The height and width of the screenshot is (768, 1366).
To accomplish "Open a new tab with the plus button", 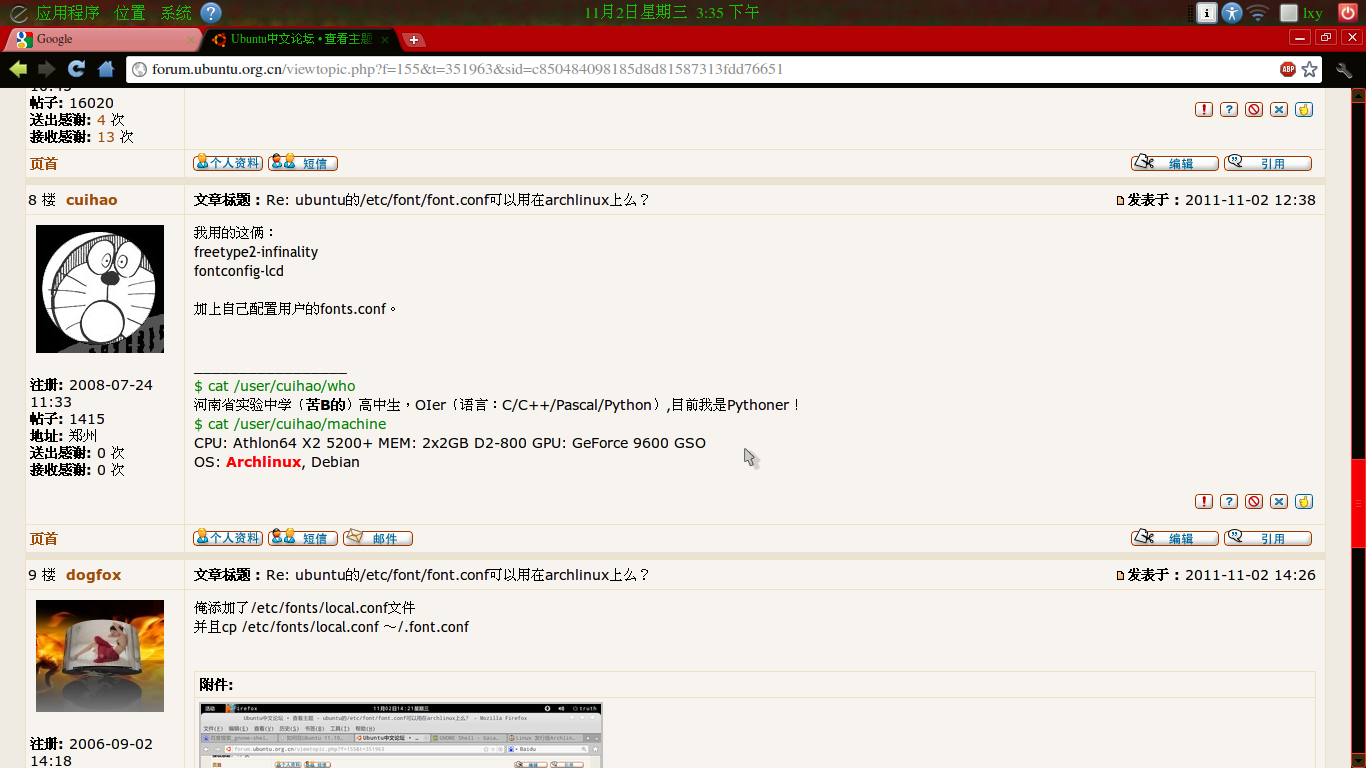I will pyautogui.click(x=413, y=40).
